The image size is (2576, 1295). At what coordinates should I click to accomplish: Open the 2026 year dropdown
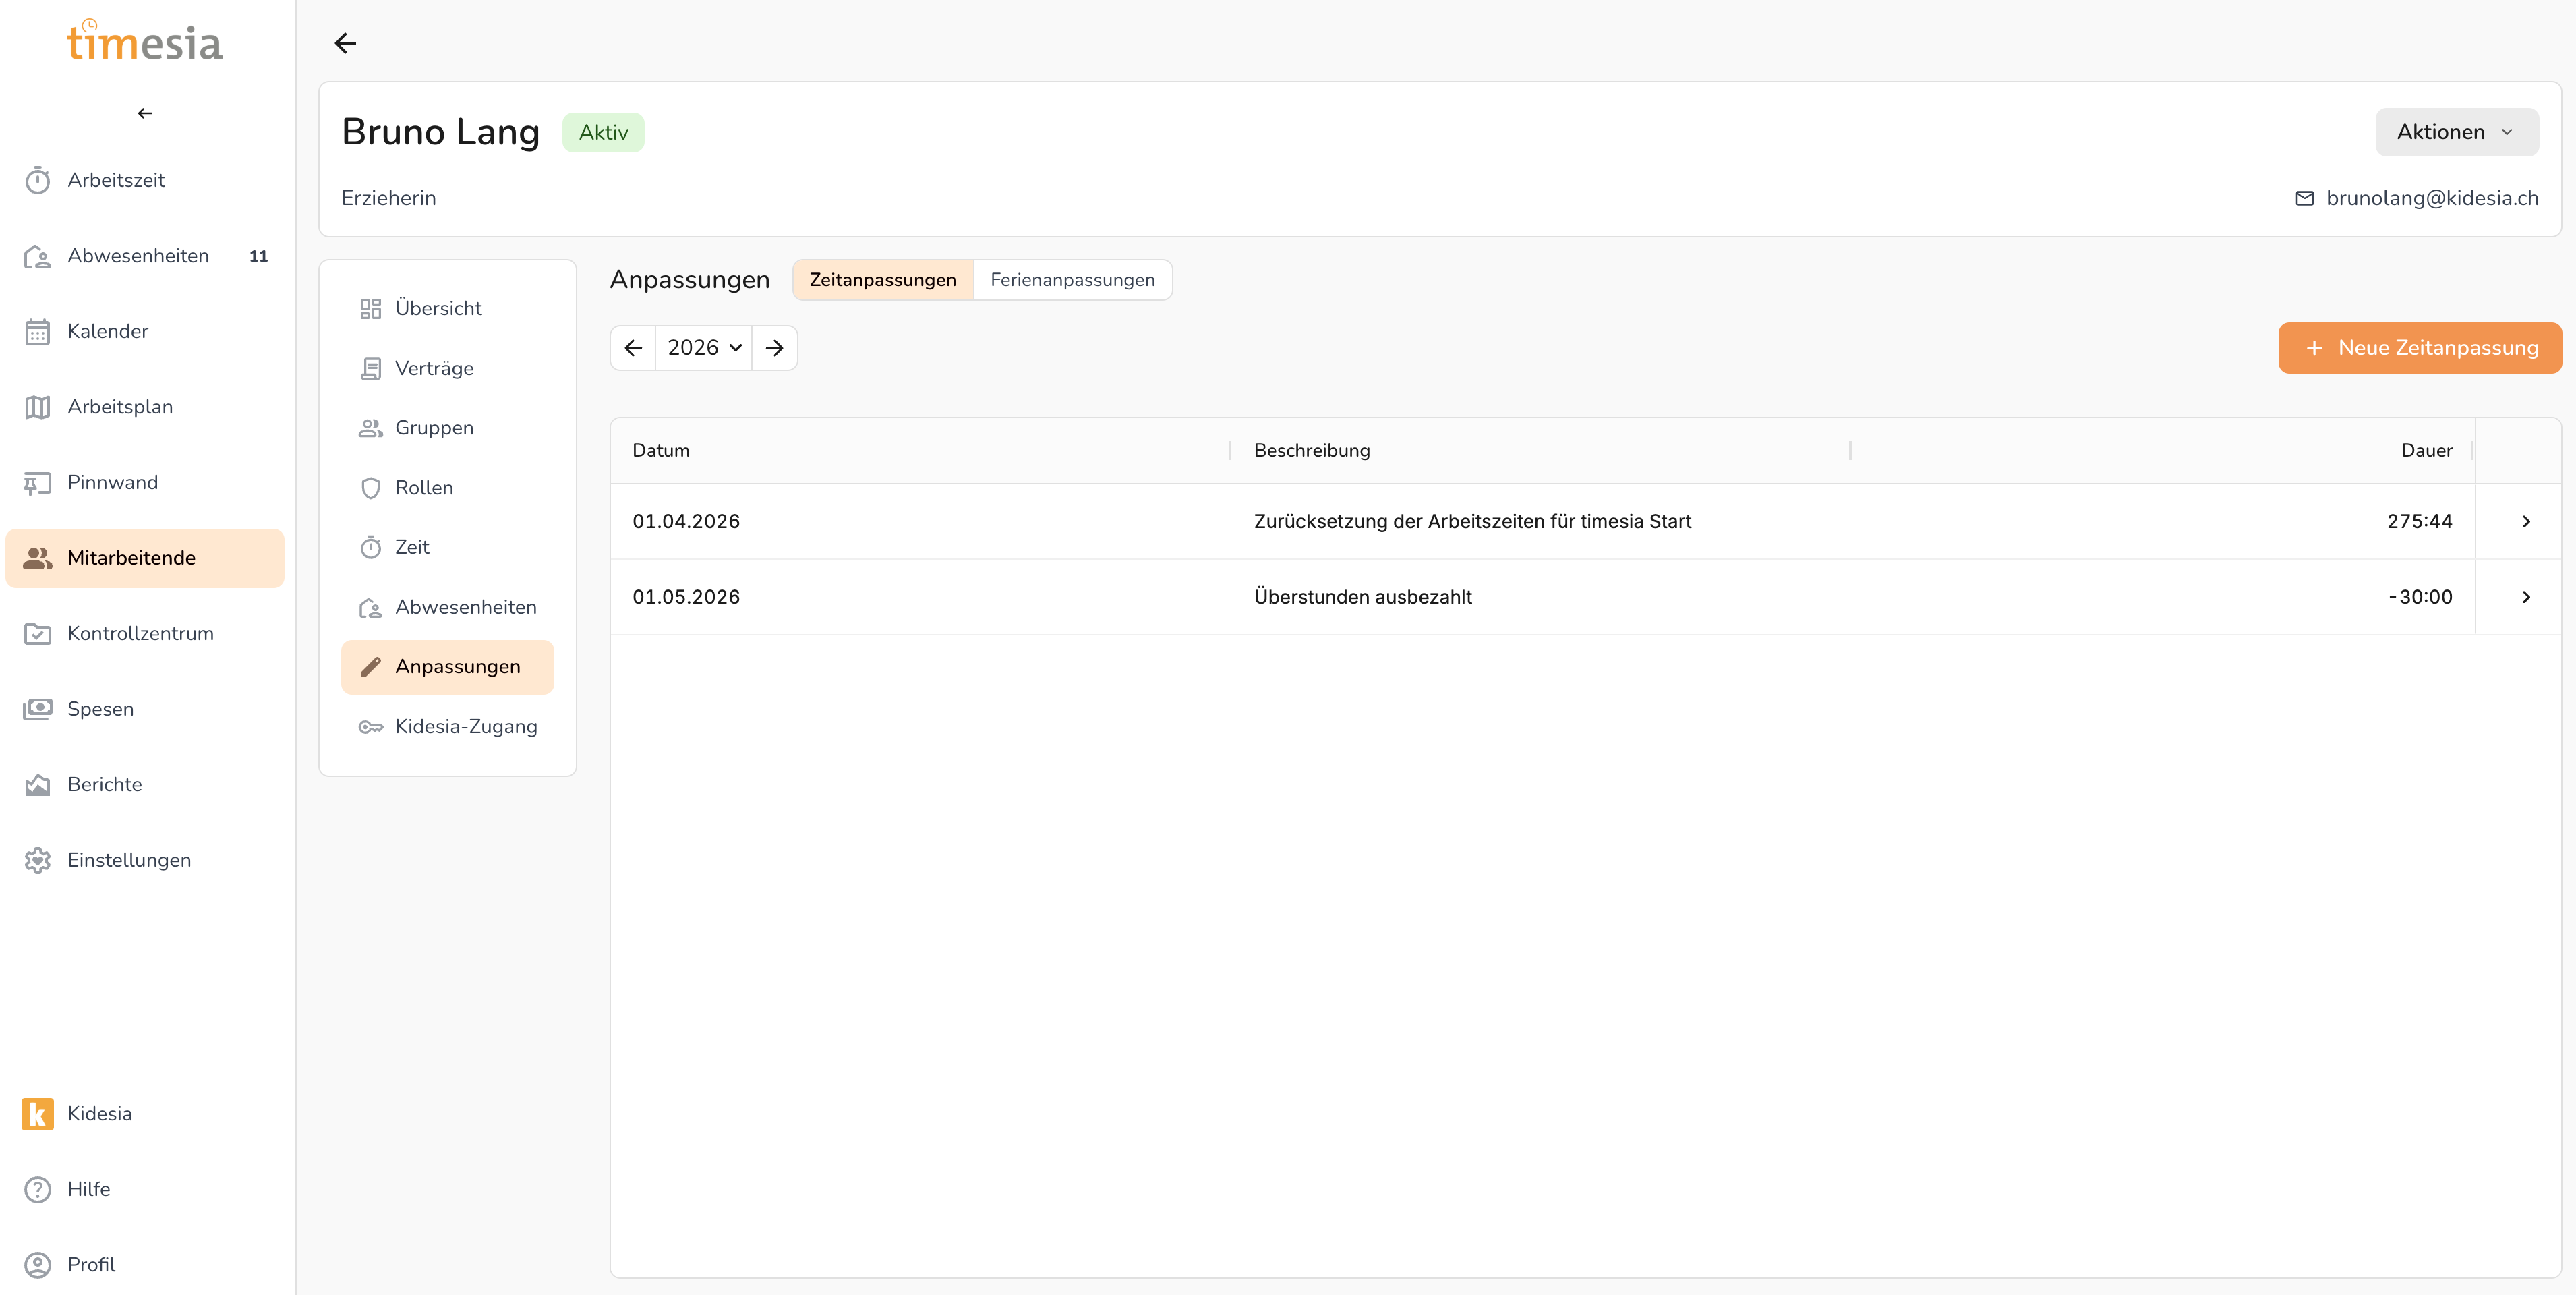point(703,348)
